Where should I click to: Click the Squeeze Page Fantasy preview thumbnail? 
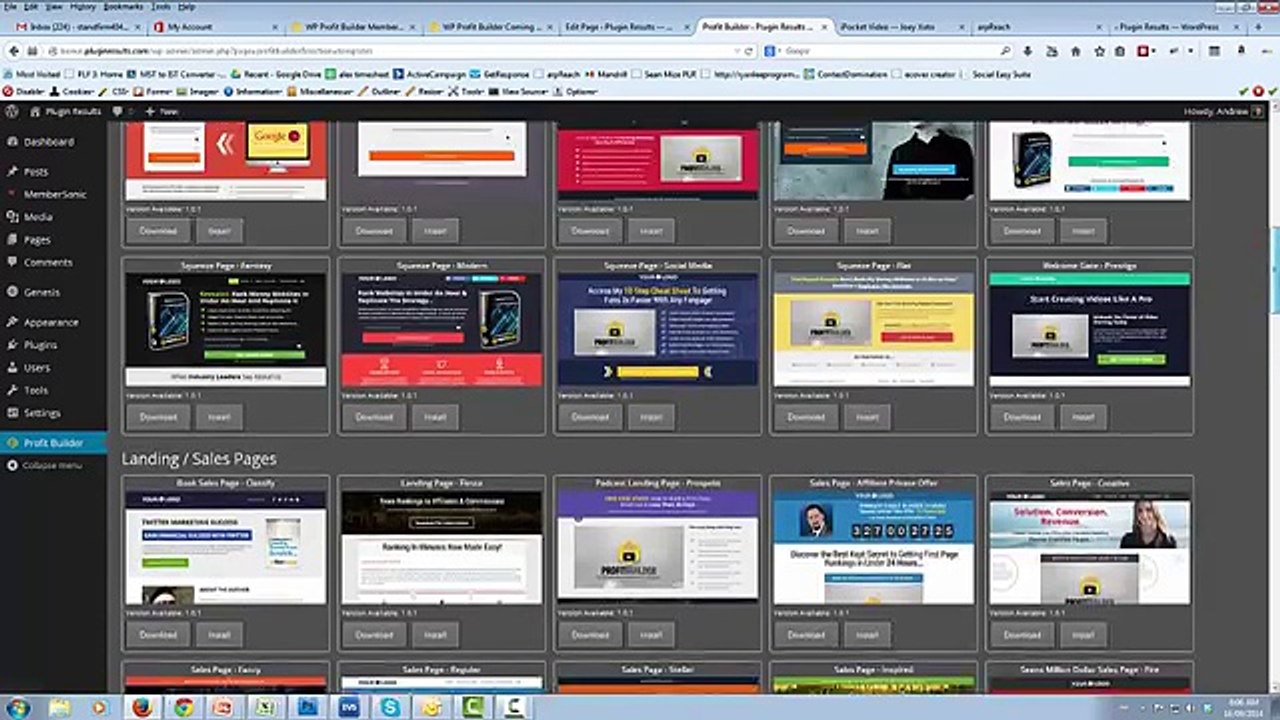tap(225, 330)
